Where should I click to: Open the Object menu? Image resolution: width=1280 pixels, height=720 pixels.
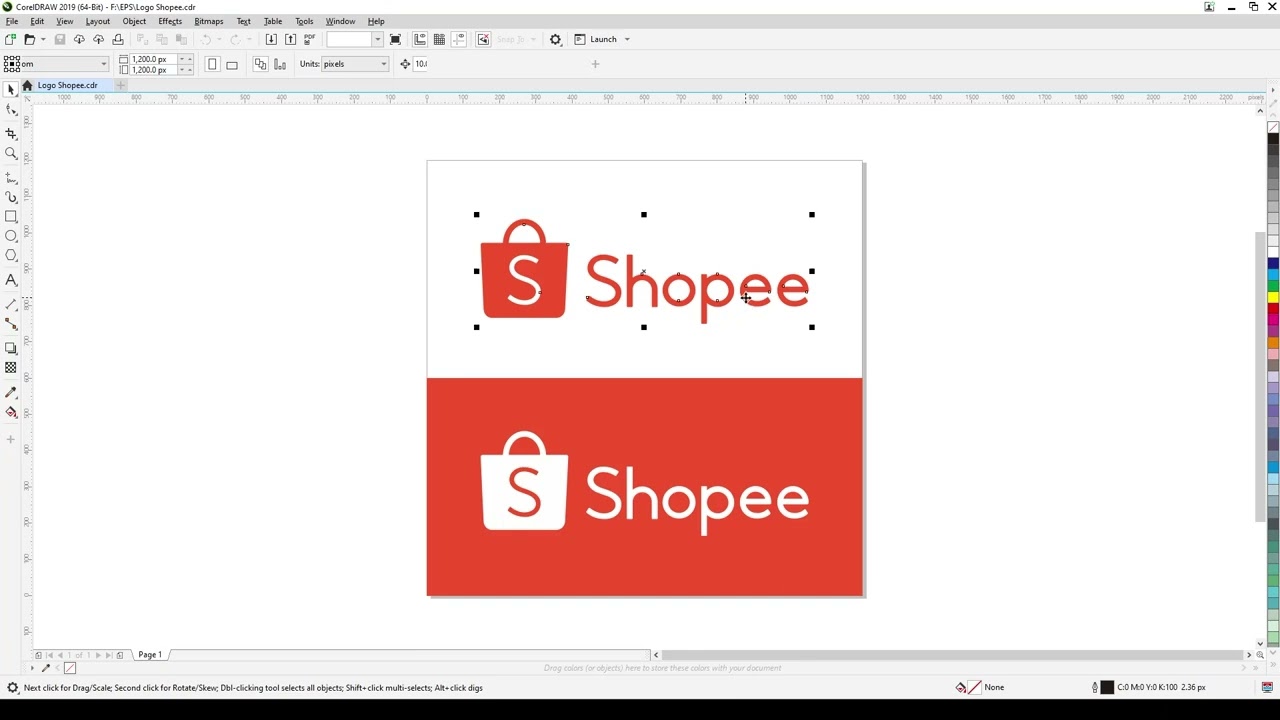click(134, 21)
